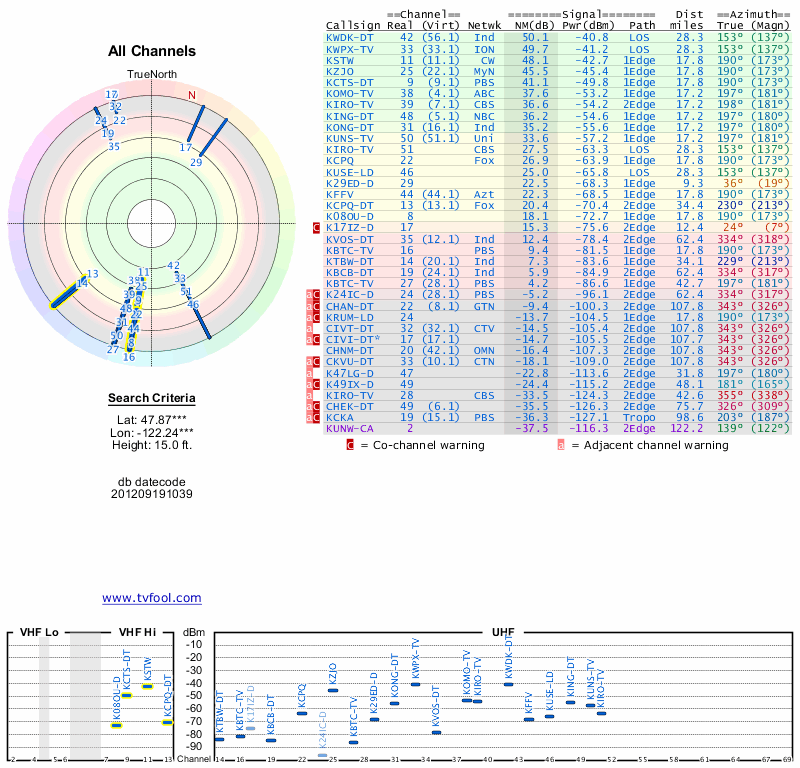Click the Callsign column header
The image size is (800, 768).
pos(353,24)
